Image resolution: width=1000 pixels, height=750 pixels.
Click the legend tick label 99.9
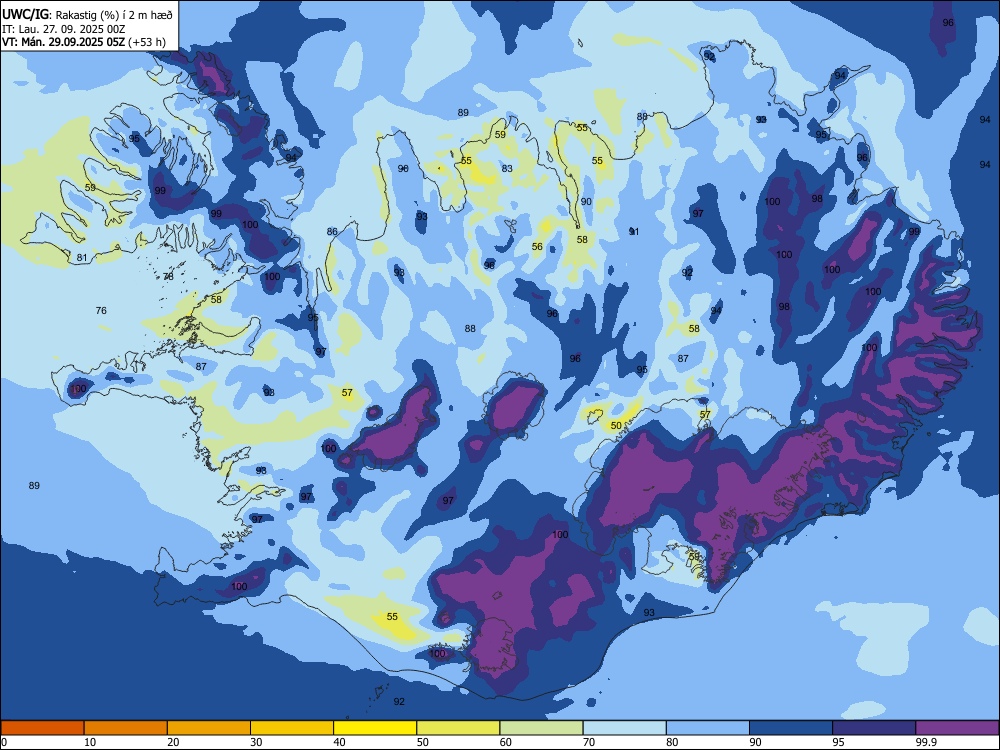pyautogui.click(x=925, y=742)
